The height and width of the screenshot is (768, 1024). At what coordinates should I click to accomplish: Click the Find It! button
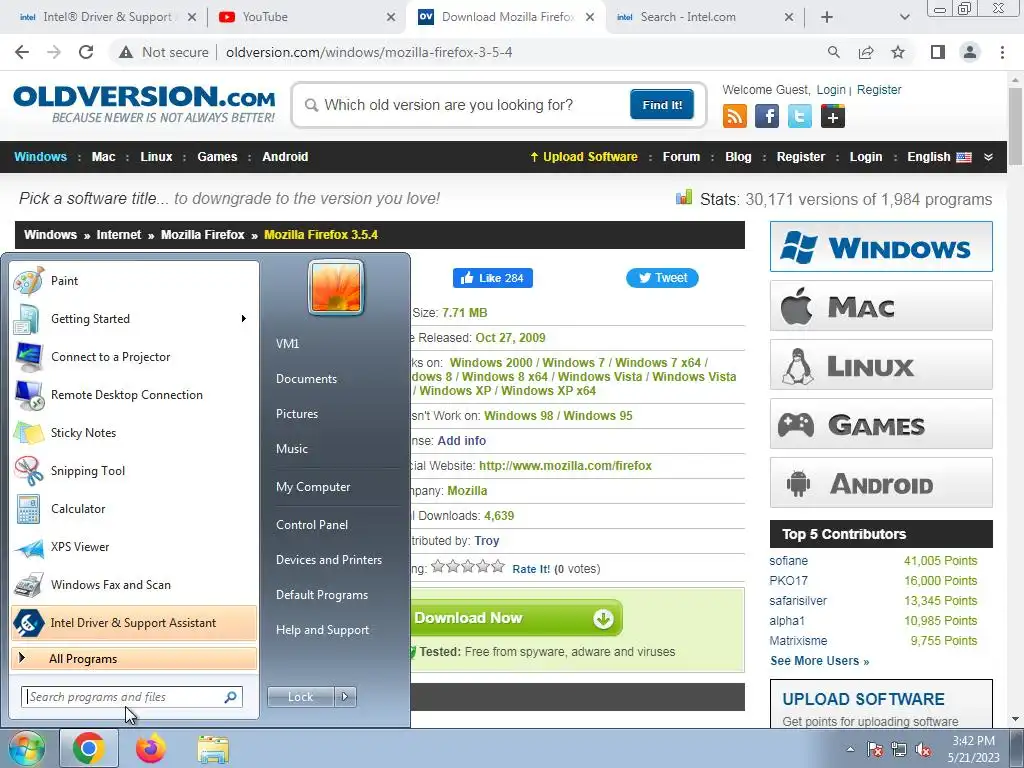click(x=662, y=104)
